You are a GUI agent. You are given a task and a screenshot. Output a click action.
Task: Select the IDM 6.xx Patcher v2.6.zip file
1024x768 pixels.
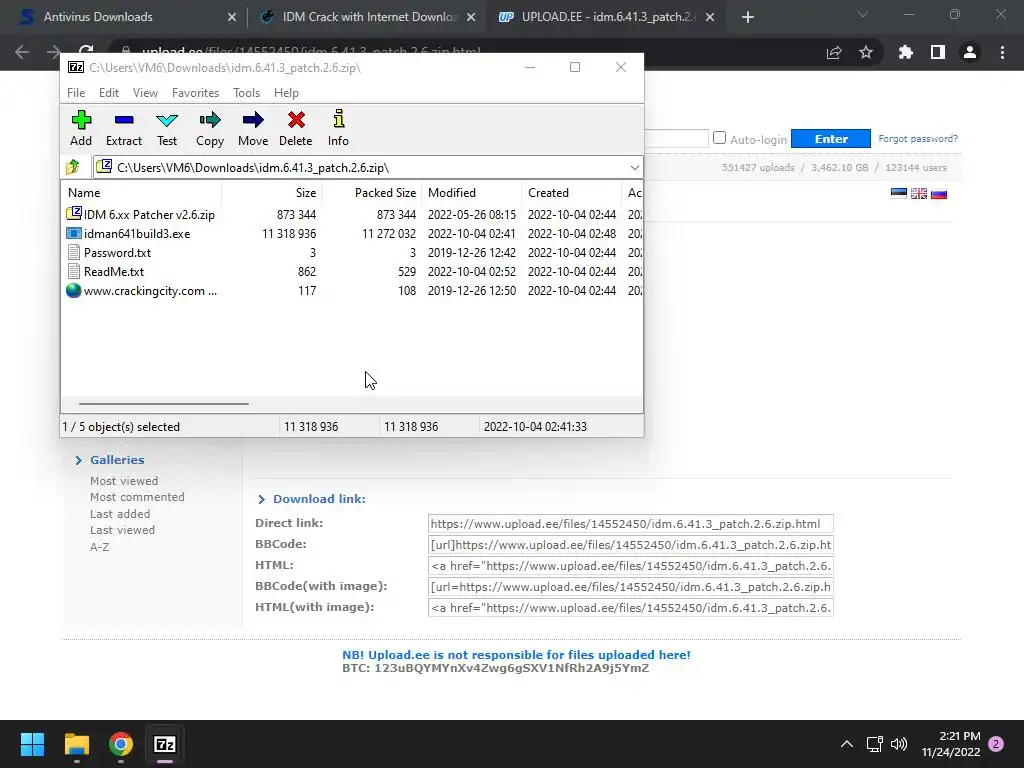tap(149, 214)
